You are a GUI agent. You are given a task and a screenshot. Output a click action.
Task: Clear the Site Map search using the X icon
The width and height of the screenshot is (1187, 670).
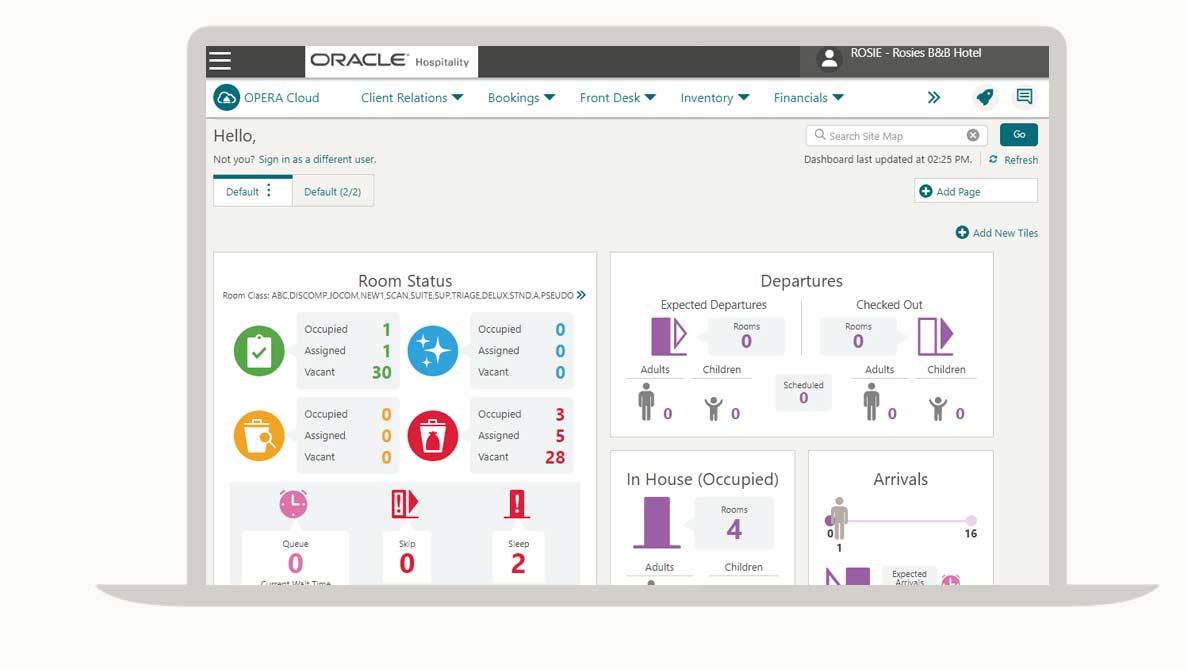click(x=971, y=135)
